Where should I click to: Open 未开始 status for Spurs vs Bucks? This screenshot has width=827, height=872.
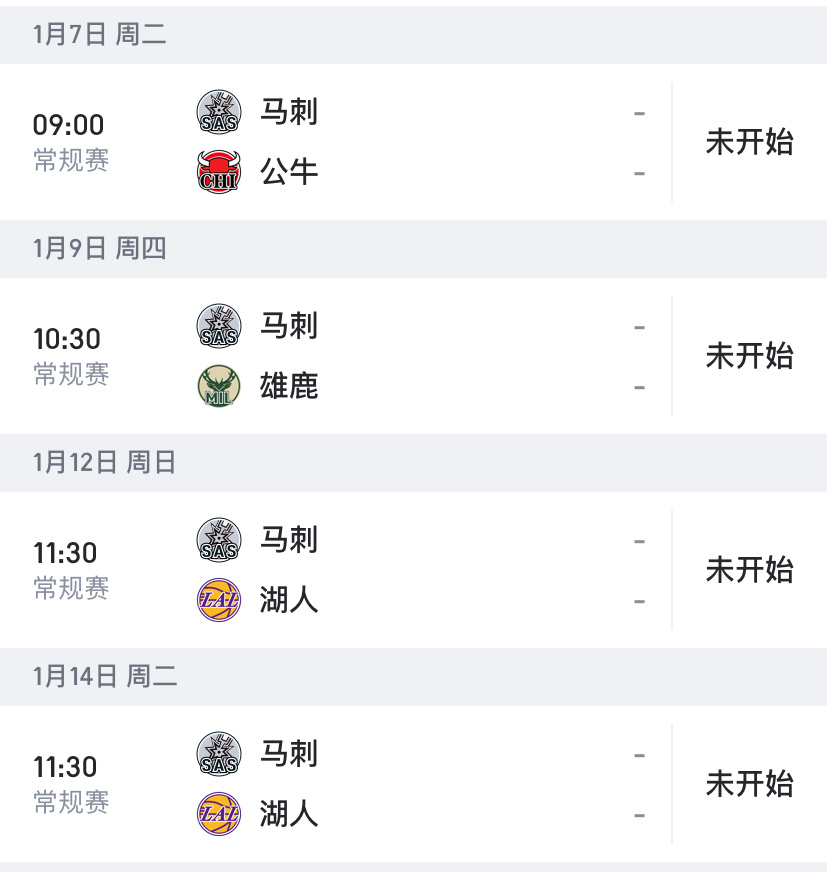pos(749,356)
